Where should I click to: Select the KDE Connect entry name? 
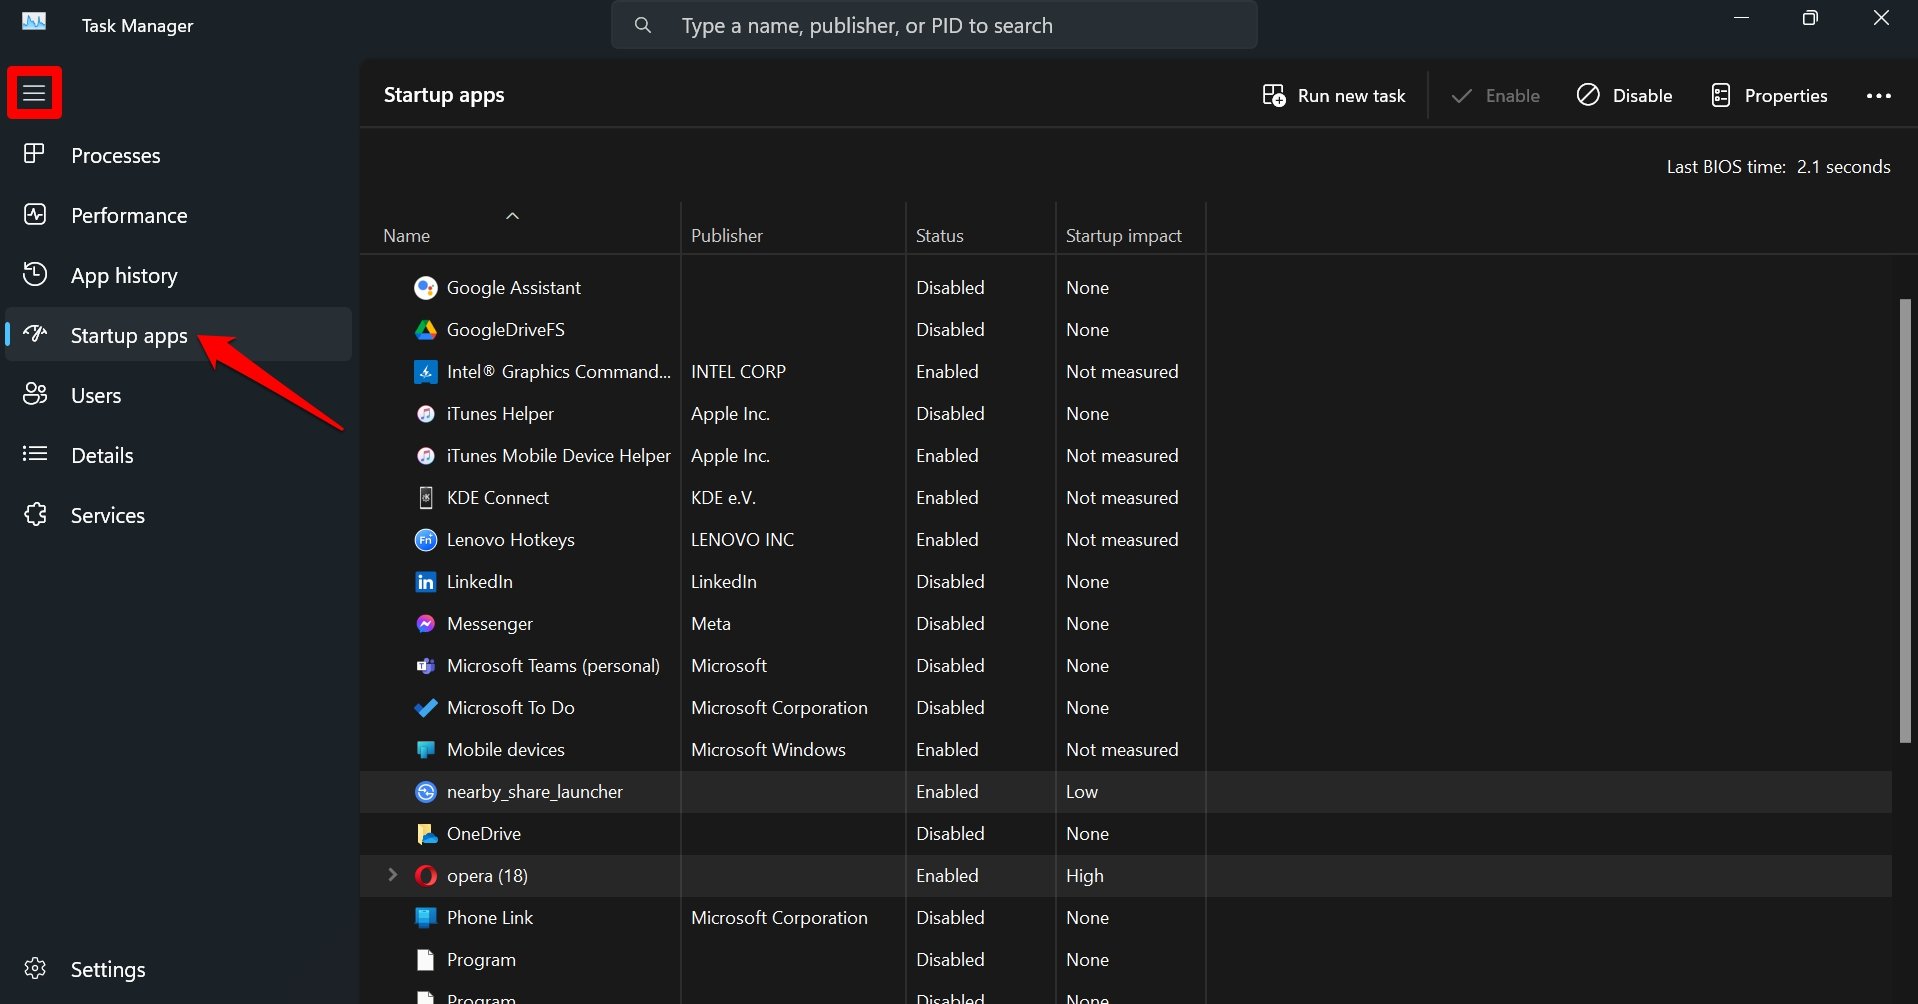click(x=497, y=498)
